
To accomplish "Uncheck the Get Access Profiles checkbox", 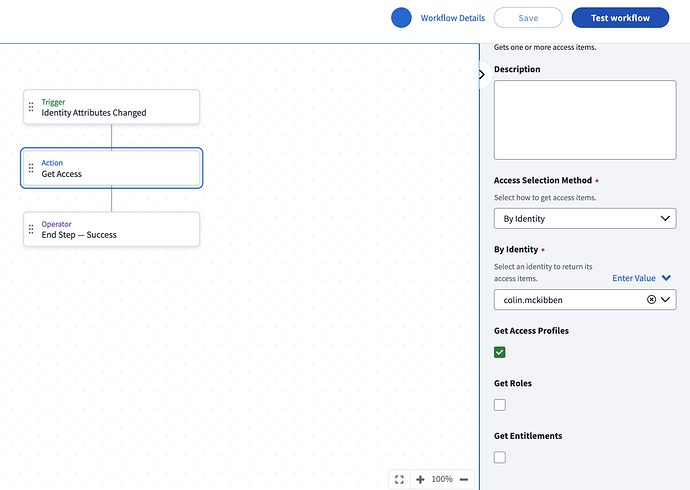I will click(499, 352).
